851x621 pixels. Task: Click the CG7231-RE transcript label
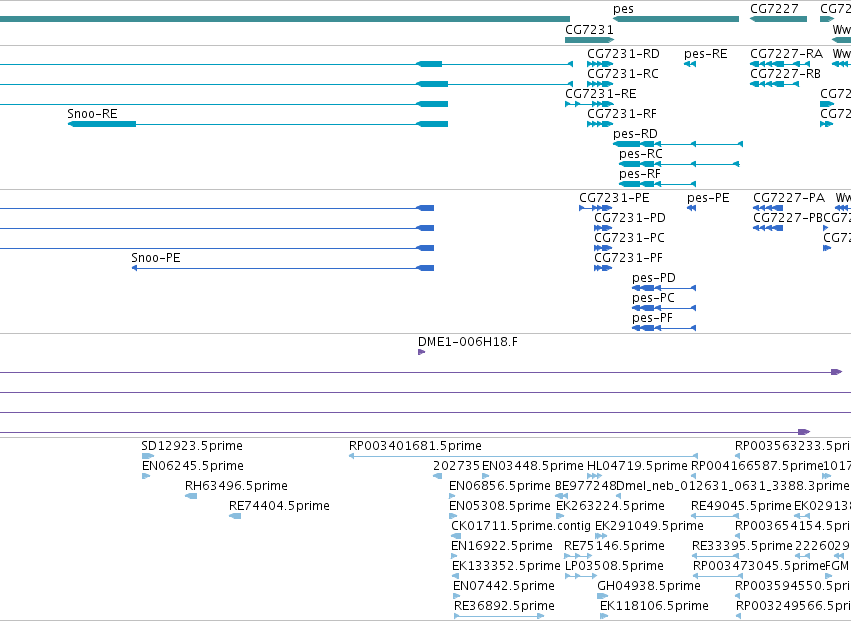[x=601, y=94]
